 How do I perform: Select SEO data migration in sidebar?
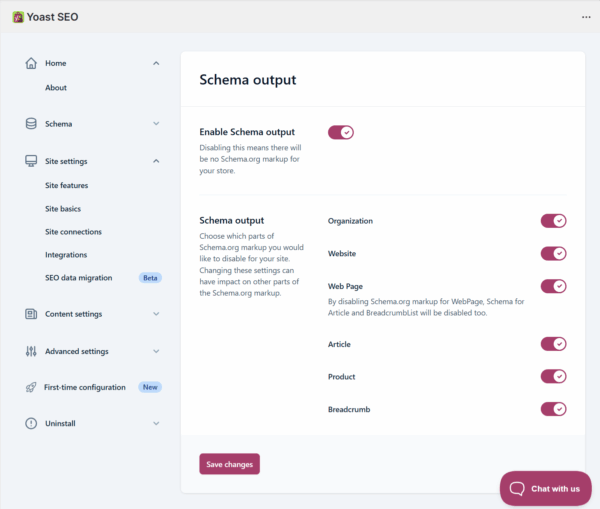(79, 278)
